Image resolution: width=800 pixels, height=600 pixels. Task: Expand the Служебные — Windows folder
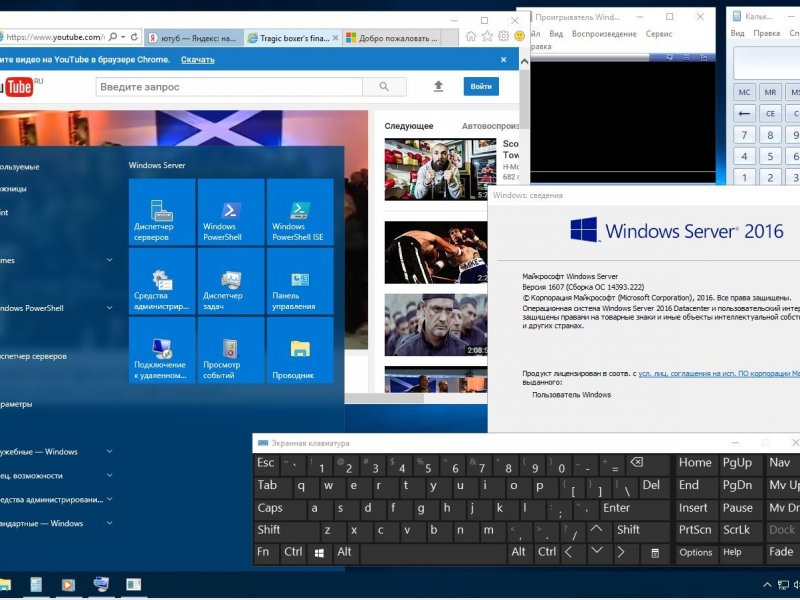point(110,452)
